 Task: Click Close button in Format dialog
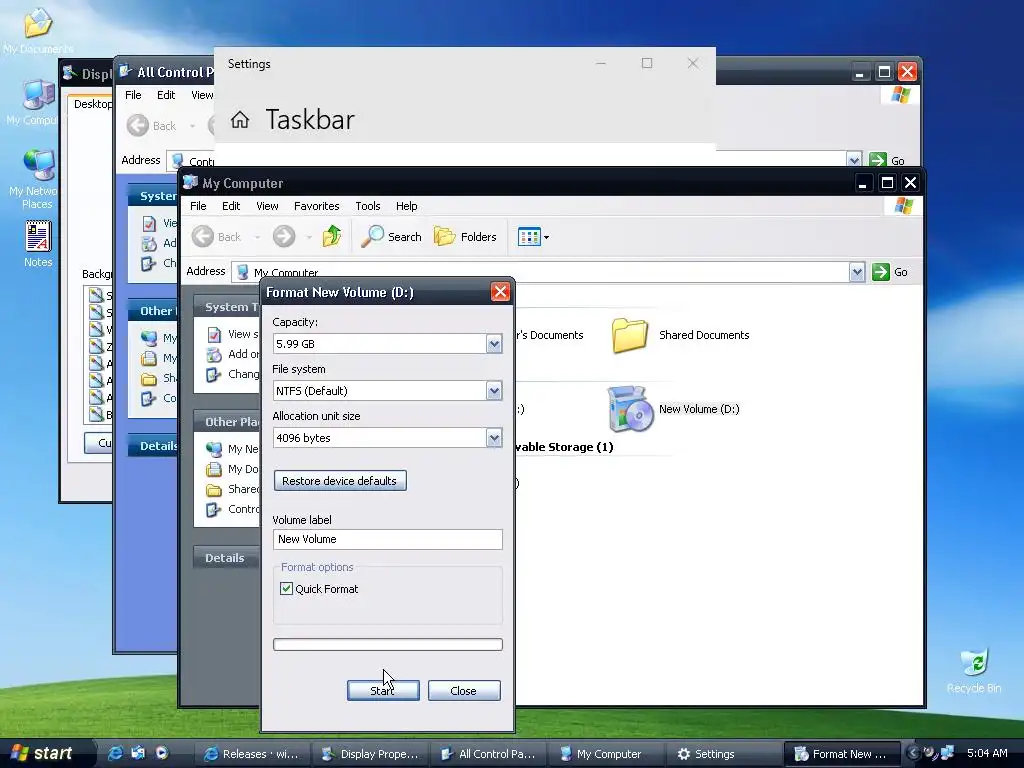tap(464, 690)
